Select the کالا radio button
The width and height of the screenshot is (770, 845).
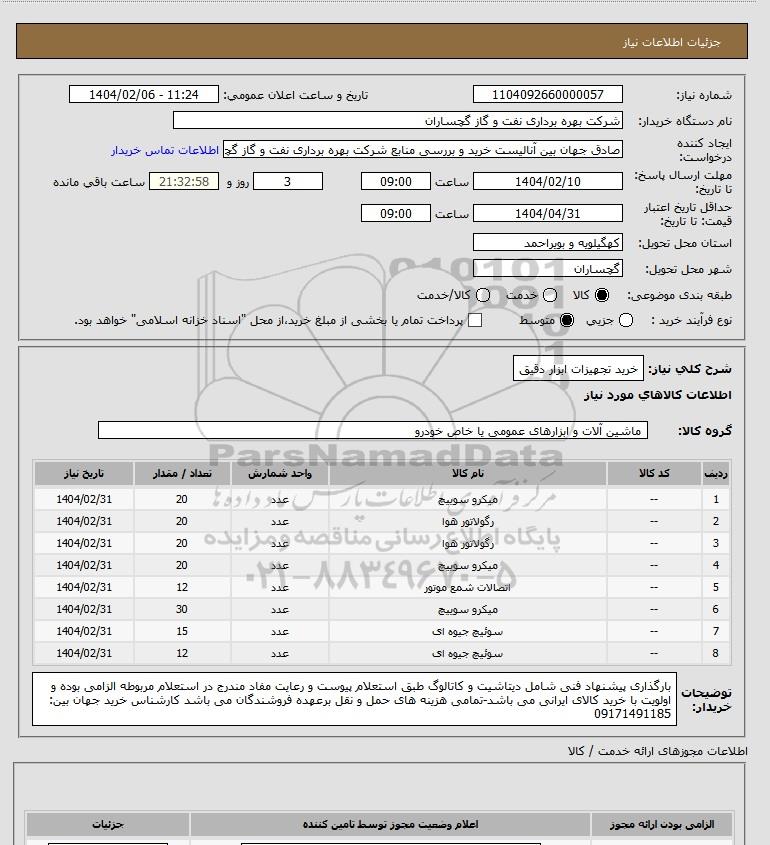coord(601,295)
